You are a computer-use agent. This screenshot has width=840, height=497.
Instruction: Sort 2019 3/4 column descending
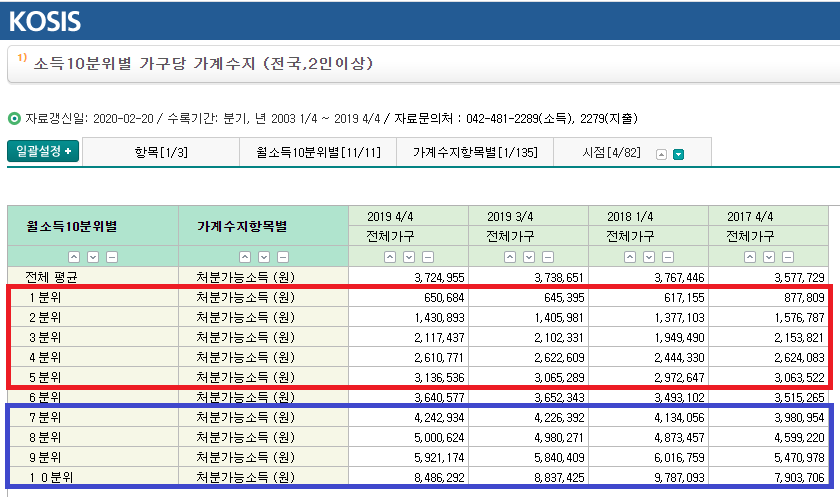[x=528, y=257]
